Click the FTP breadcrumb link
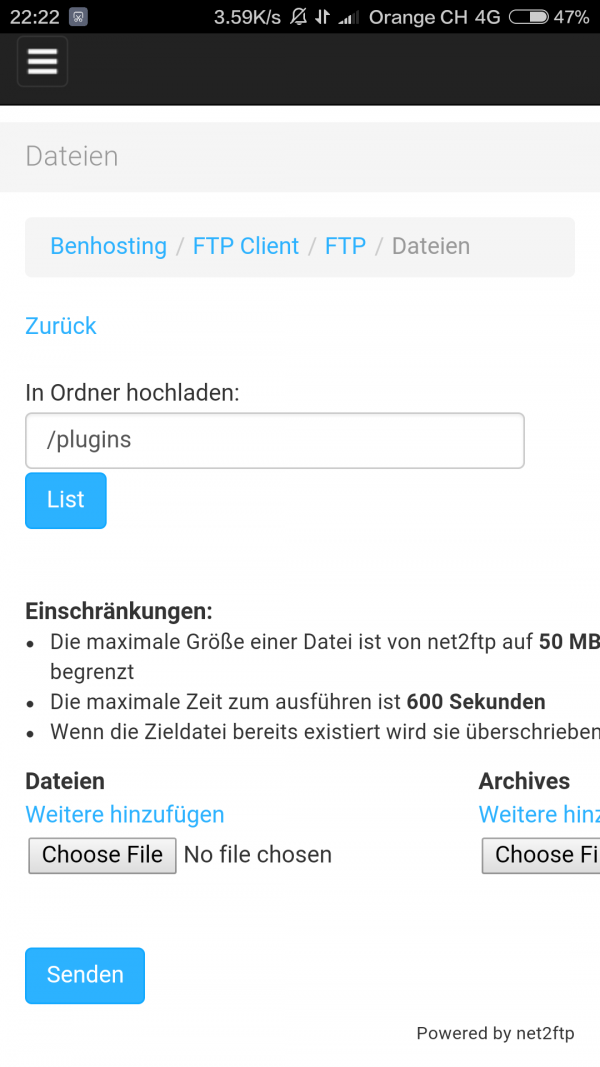 coord(345,246)
